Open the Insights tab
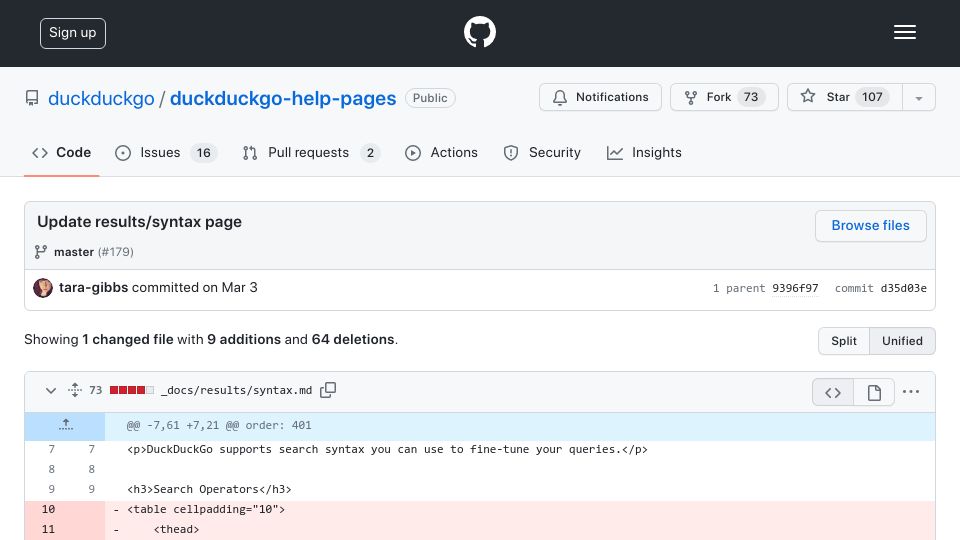 click(644, 152)
